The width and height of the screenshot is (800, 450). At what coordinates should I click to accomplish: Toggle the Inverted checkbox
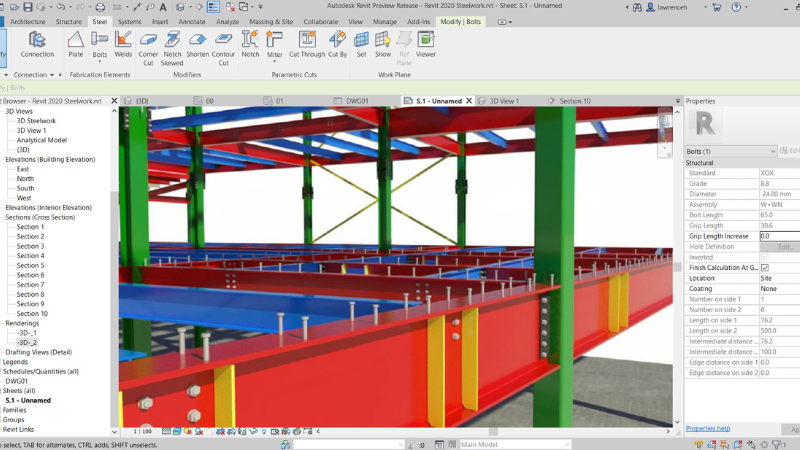click(765, 257)
